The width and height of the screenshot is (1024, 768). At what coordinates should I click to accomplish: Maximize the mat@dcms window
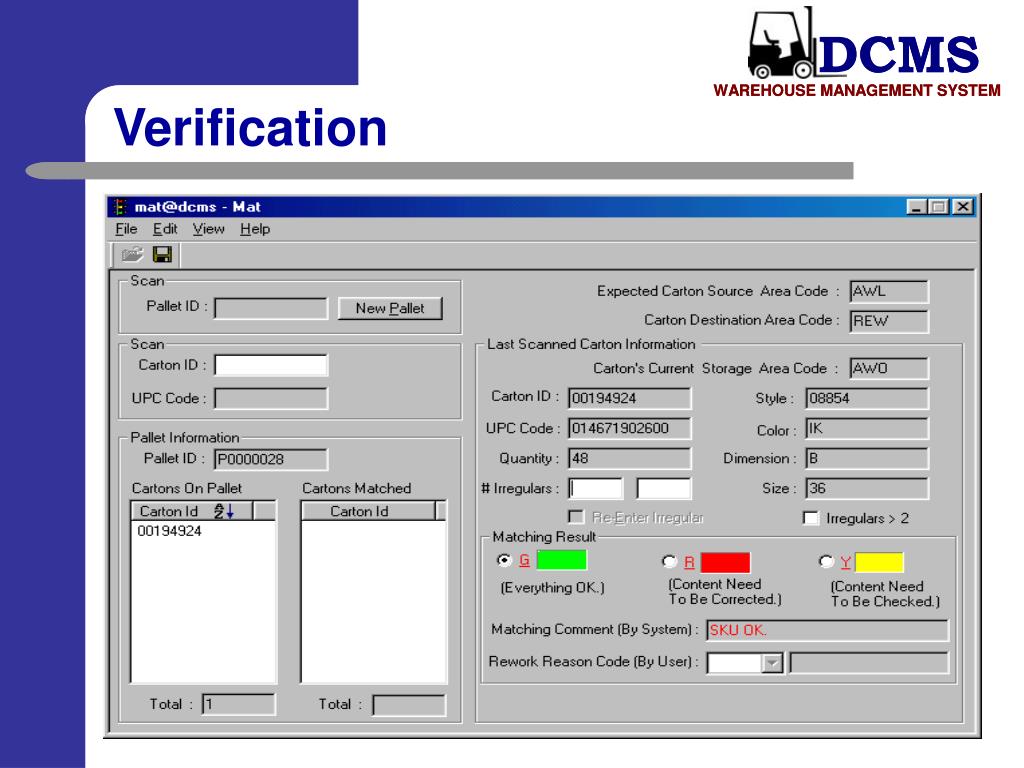coord(938,207)
